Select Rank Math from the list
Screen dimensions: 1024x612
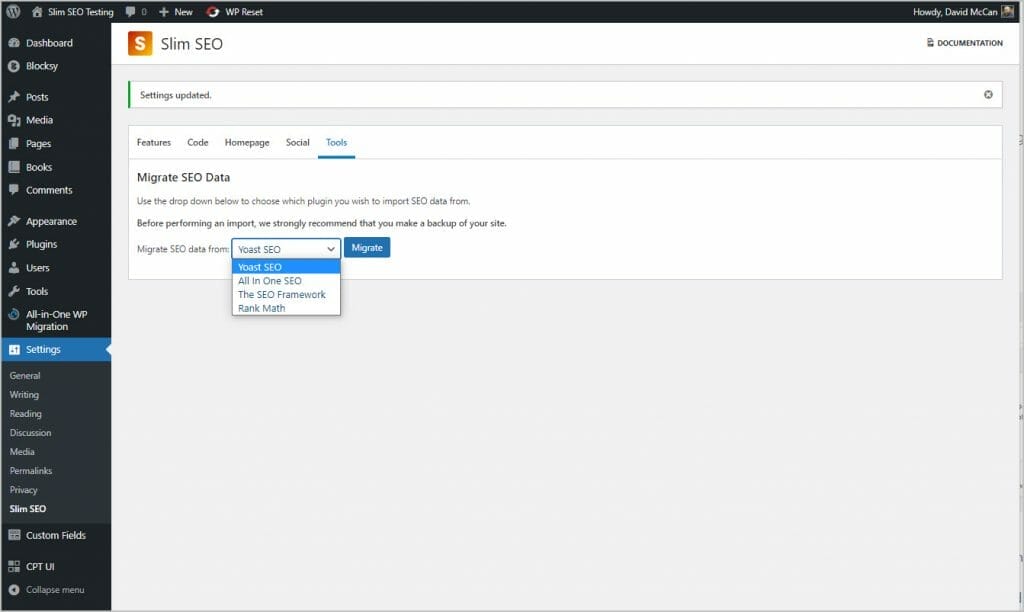coord(286,308)
